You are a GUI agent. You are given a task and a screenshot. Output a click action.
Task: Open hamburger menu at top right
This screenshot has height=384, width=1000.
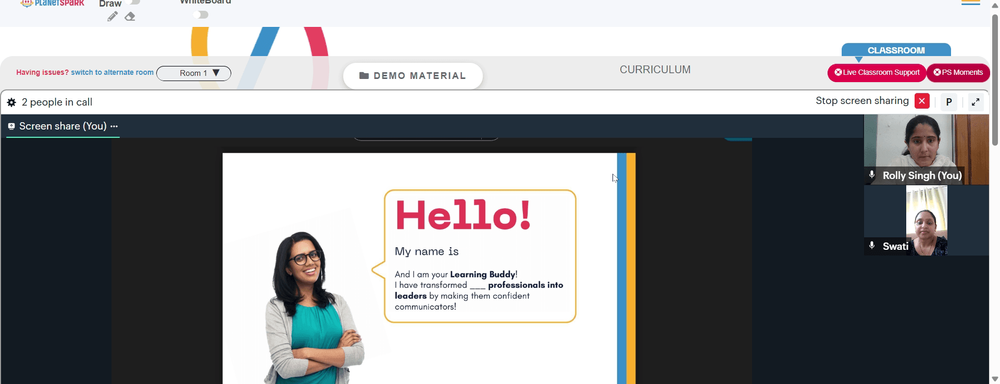tap(970, 3)
